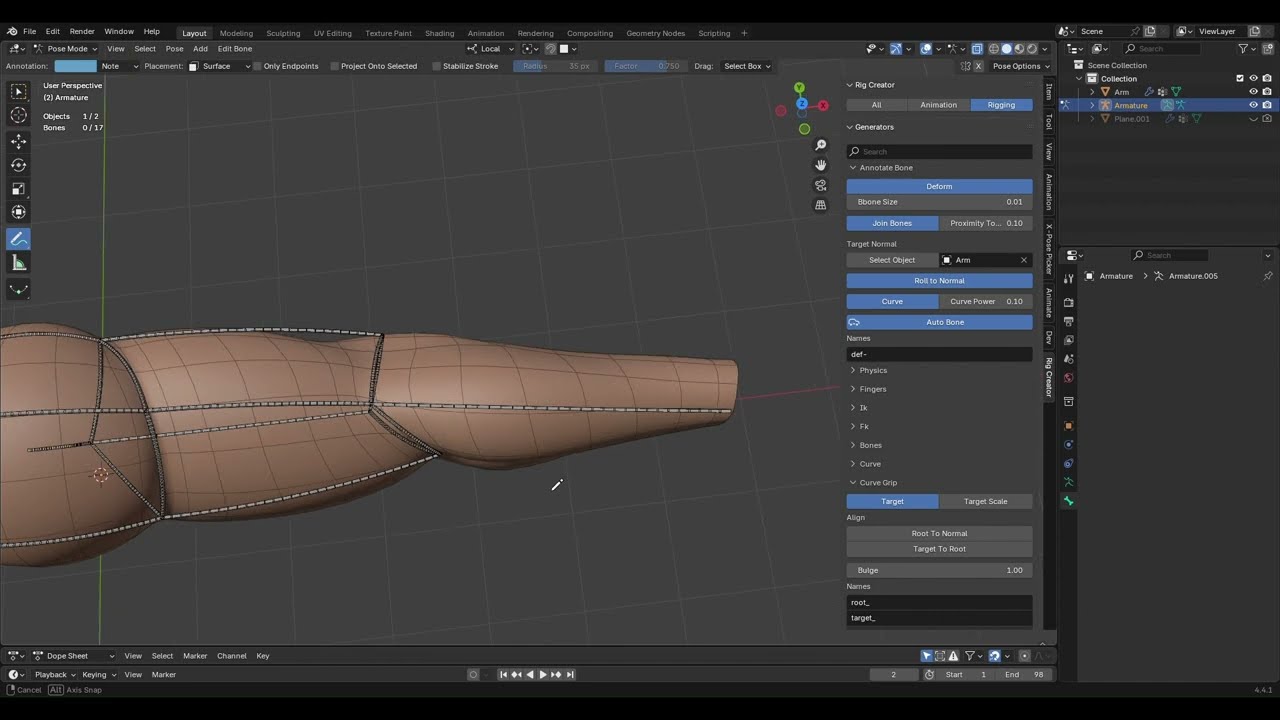Select the Annotate tool
The width and height of the screenshot is (1280, 720).
(18, 239)
